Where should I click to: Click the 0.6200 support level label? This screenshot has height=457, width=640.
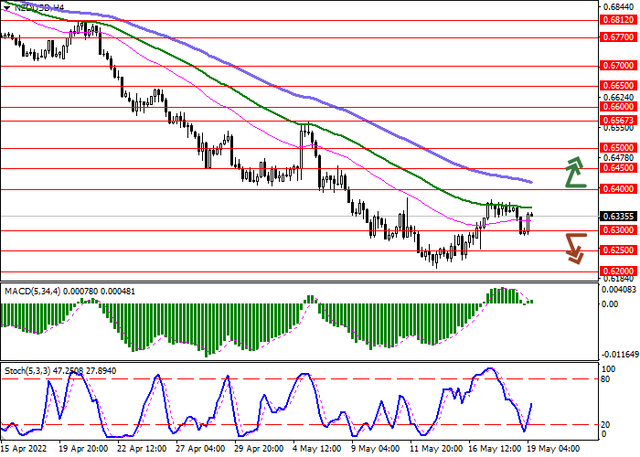tap(619, 271)
